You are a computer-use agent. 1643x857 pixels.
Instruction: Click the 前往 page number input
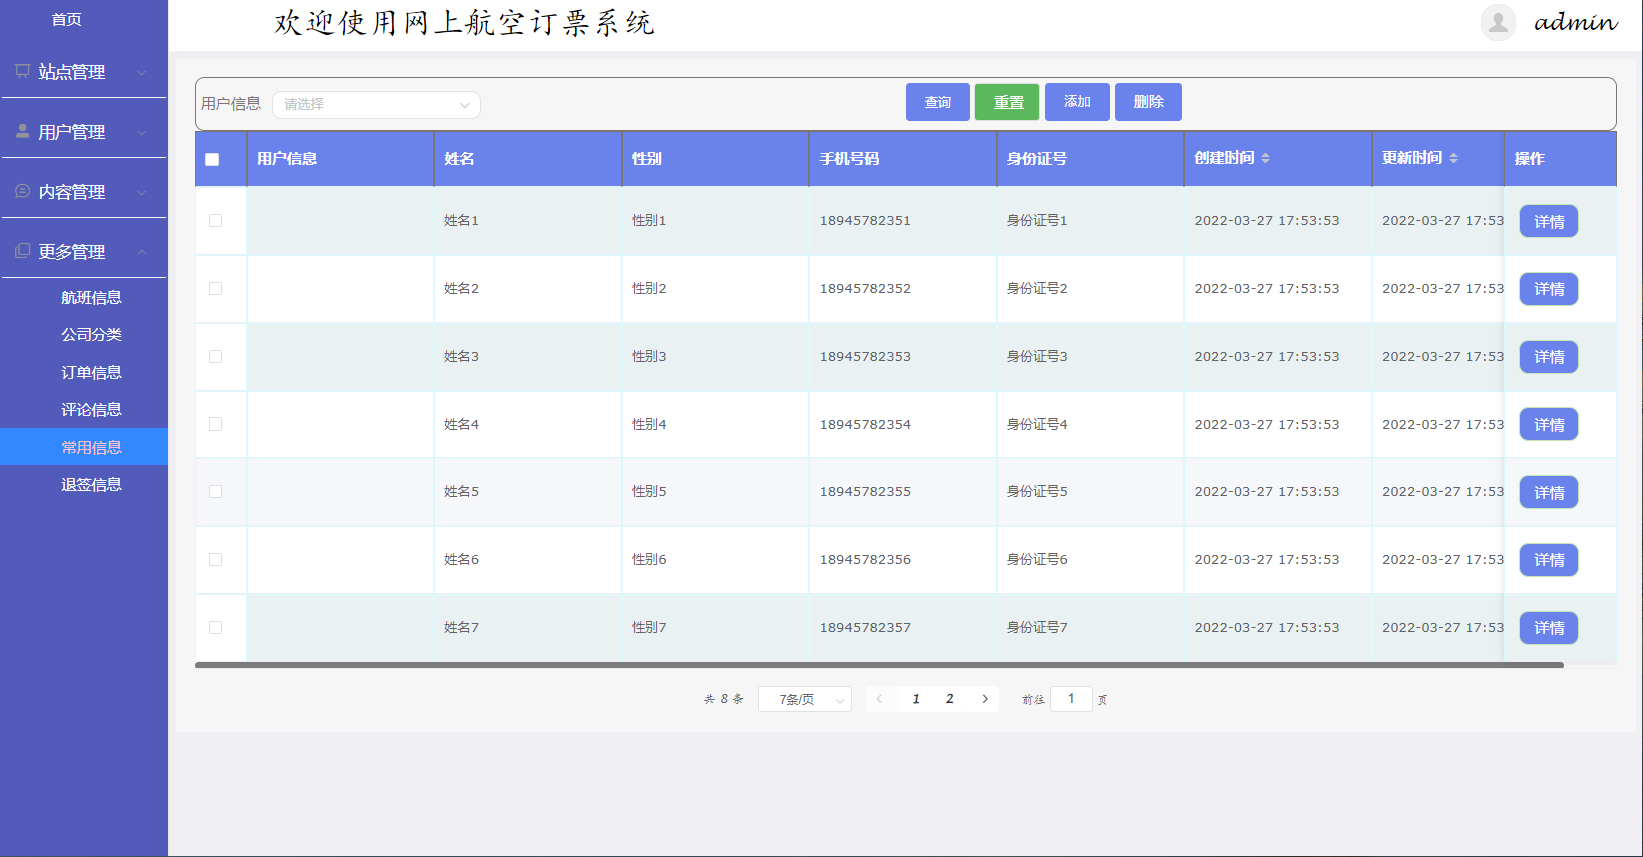pyautogui.click(x=1070, y=699)
